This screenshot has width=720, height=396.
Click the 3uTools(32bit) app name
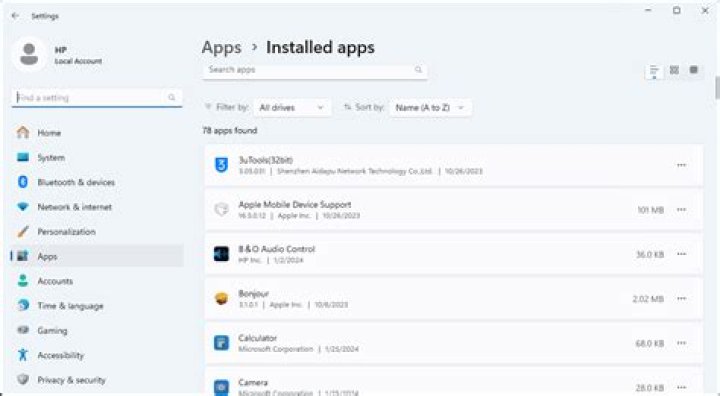pos(265,160)
